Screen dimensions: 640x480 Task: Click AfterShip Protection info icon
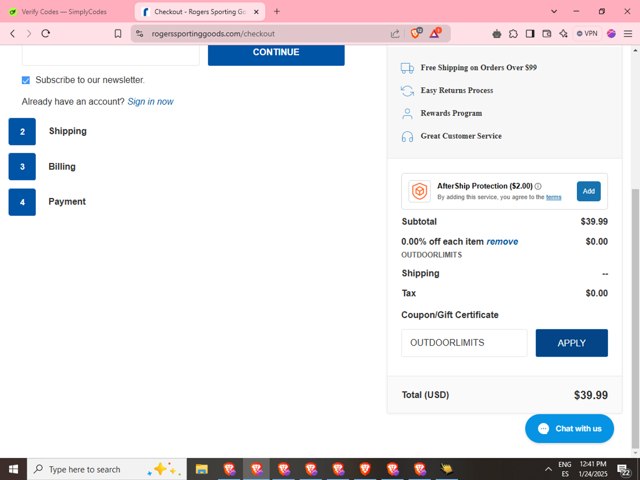[538, 186]
